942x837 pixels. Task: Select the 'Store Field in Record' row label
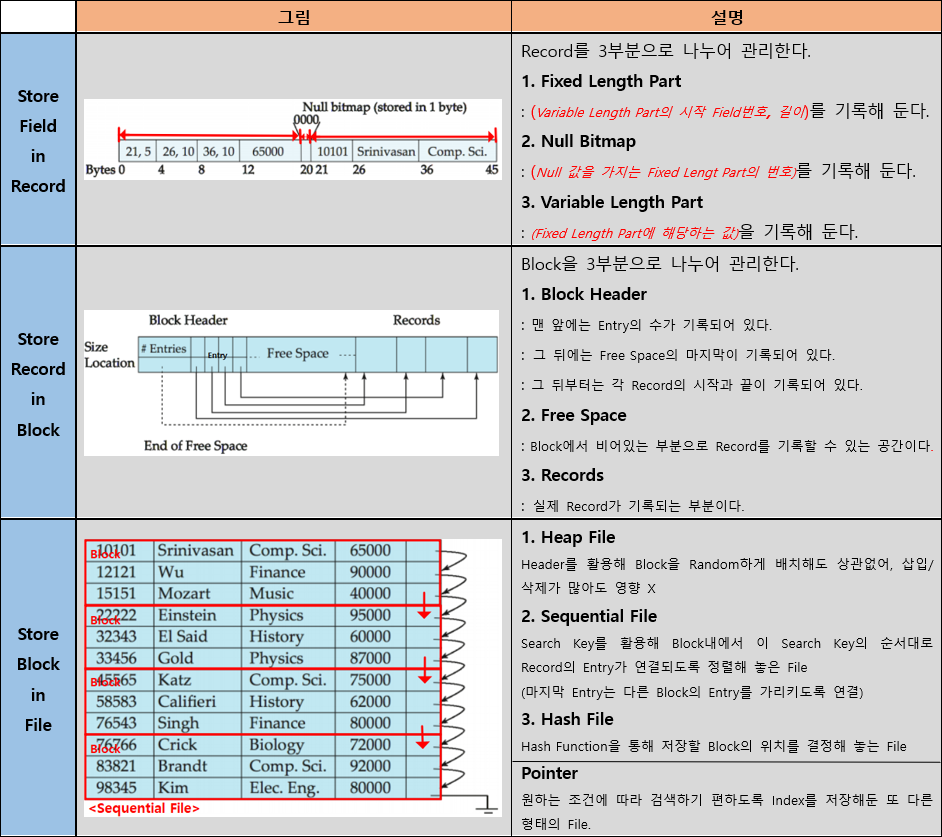(38, 140)
